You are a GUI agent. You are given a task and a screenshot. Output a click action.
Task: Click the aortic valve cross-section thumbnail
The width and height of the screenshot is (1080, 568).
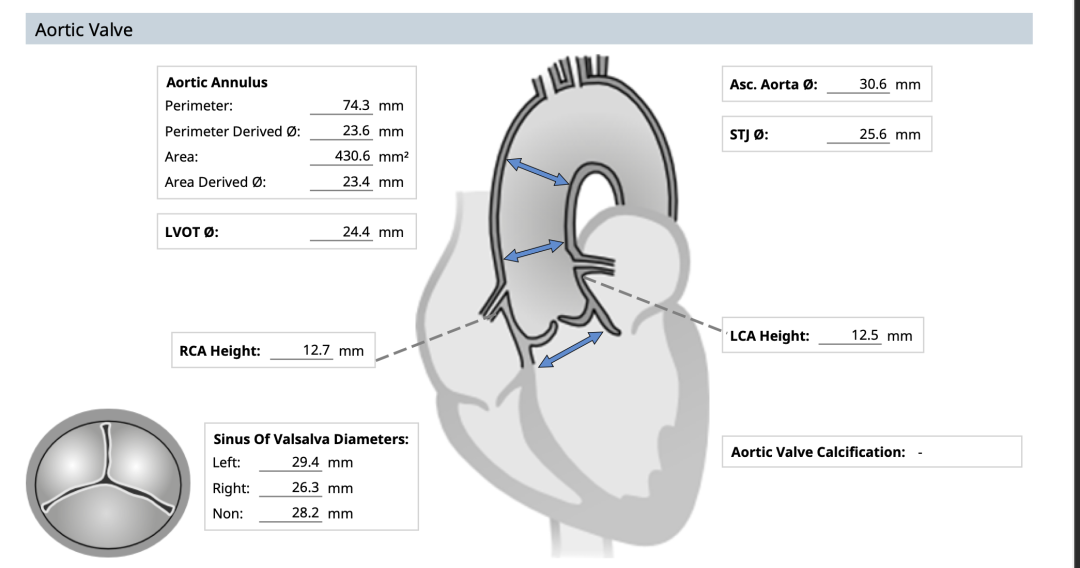[x=107, y=483]
